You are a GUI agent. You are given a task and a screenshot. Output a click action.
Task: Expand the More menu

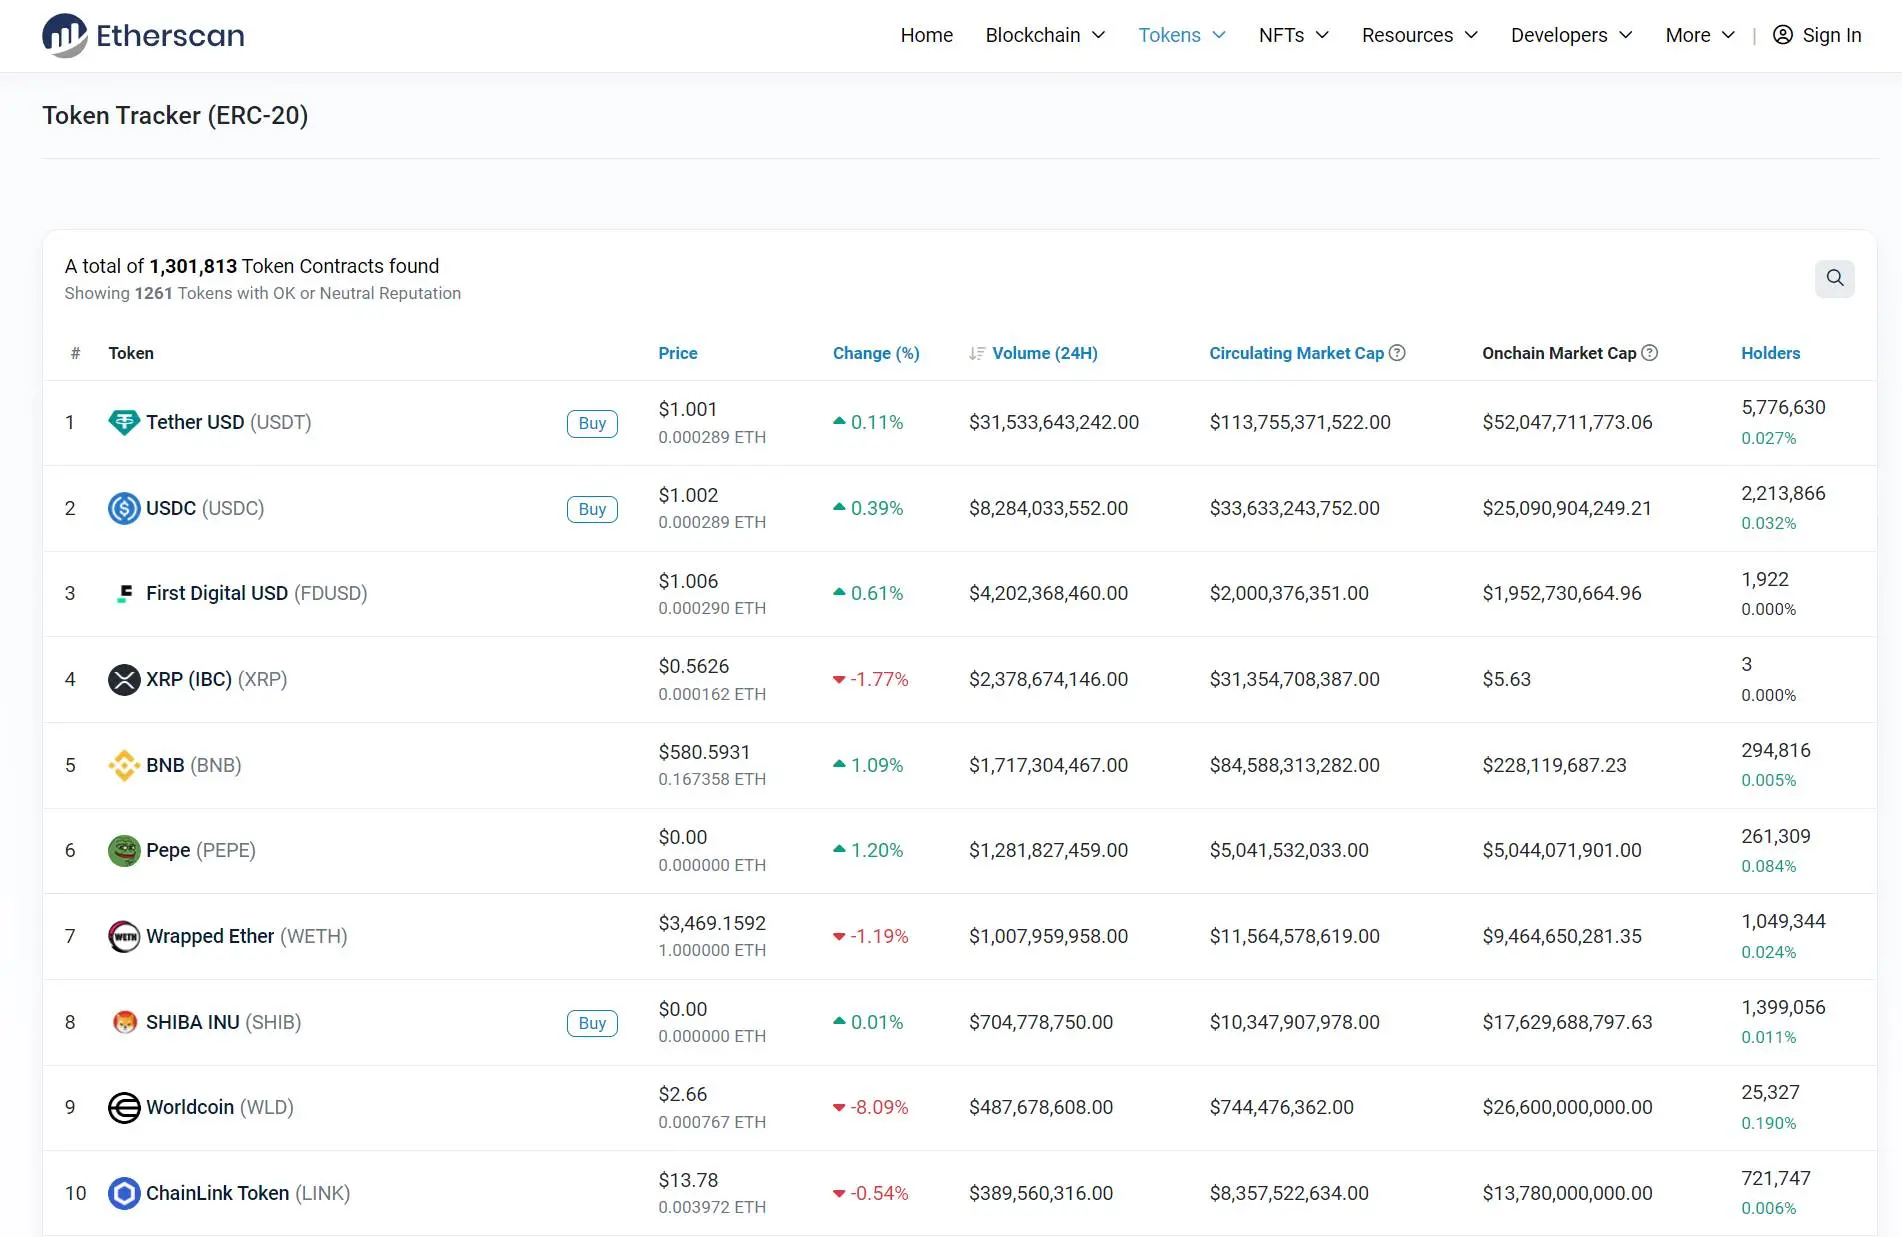click(1700, 35)
